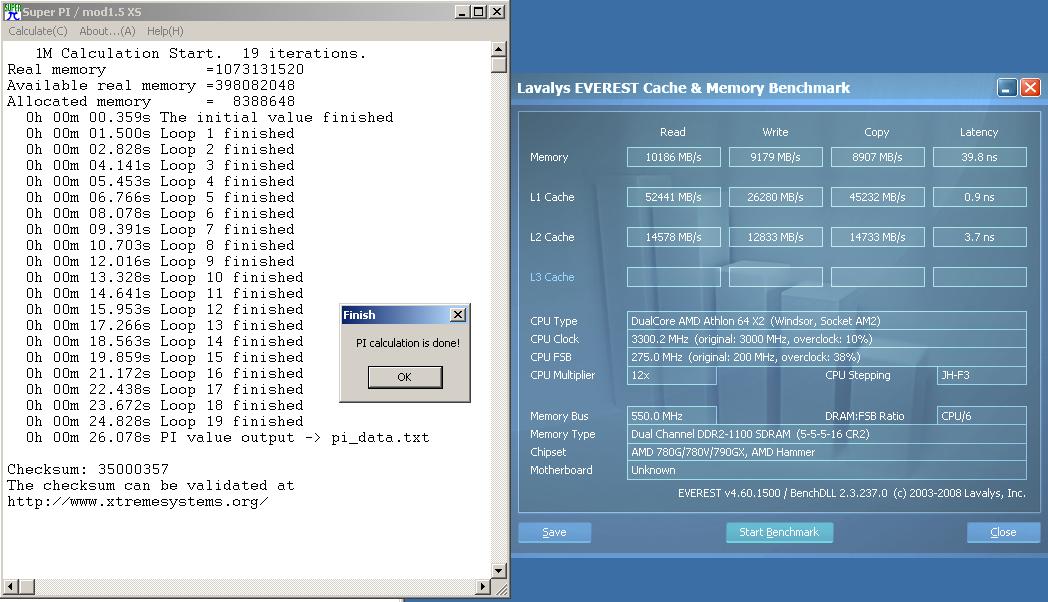
Task: Click the Read column header in EVEREST
Action: tap(673, 132)
